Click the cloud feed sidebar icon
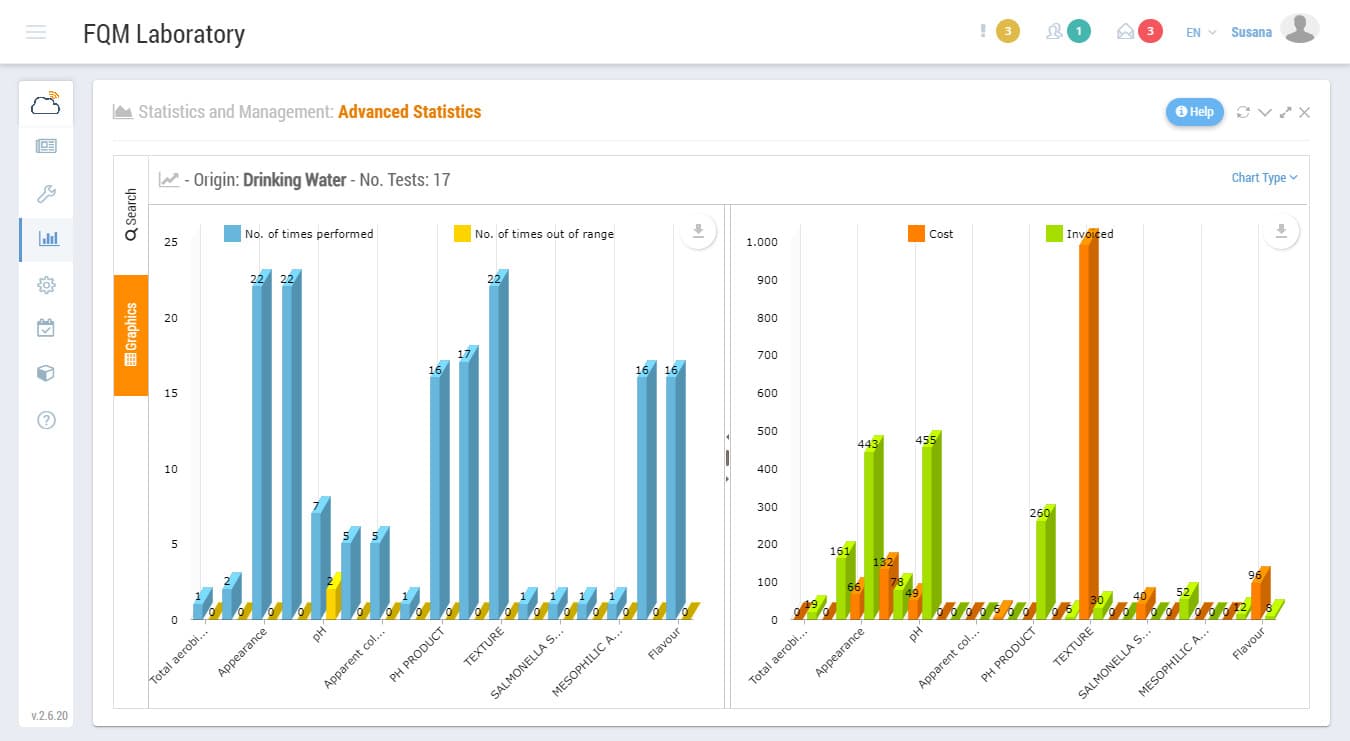 point(46,103)
